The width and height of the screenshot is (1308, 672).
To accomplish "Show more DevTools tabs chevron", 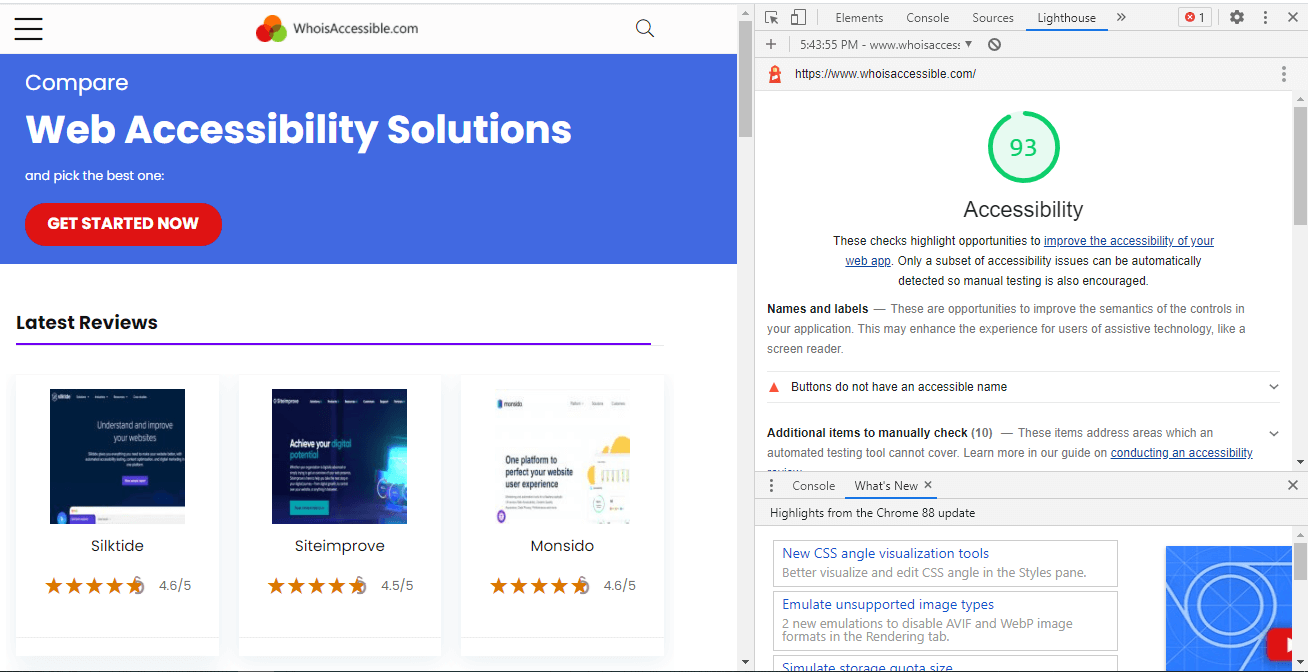I will [1121, 18].
